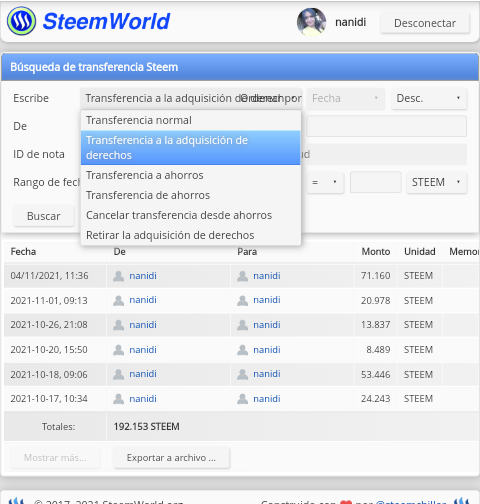Open sender nanidi link in 2021-10-20 row
The width and height of the screenshot is (480, 504).
(x=143, y=350)
